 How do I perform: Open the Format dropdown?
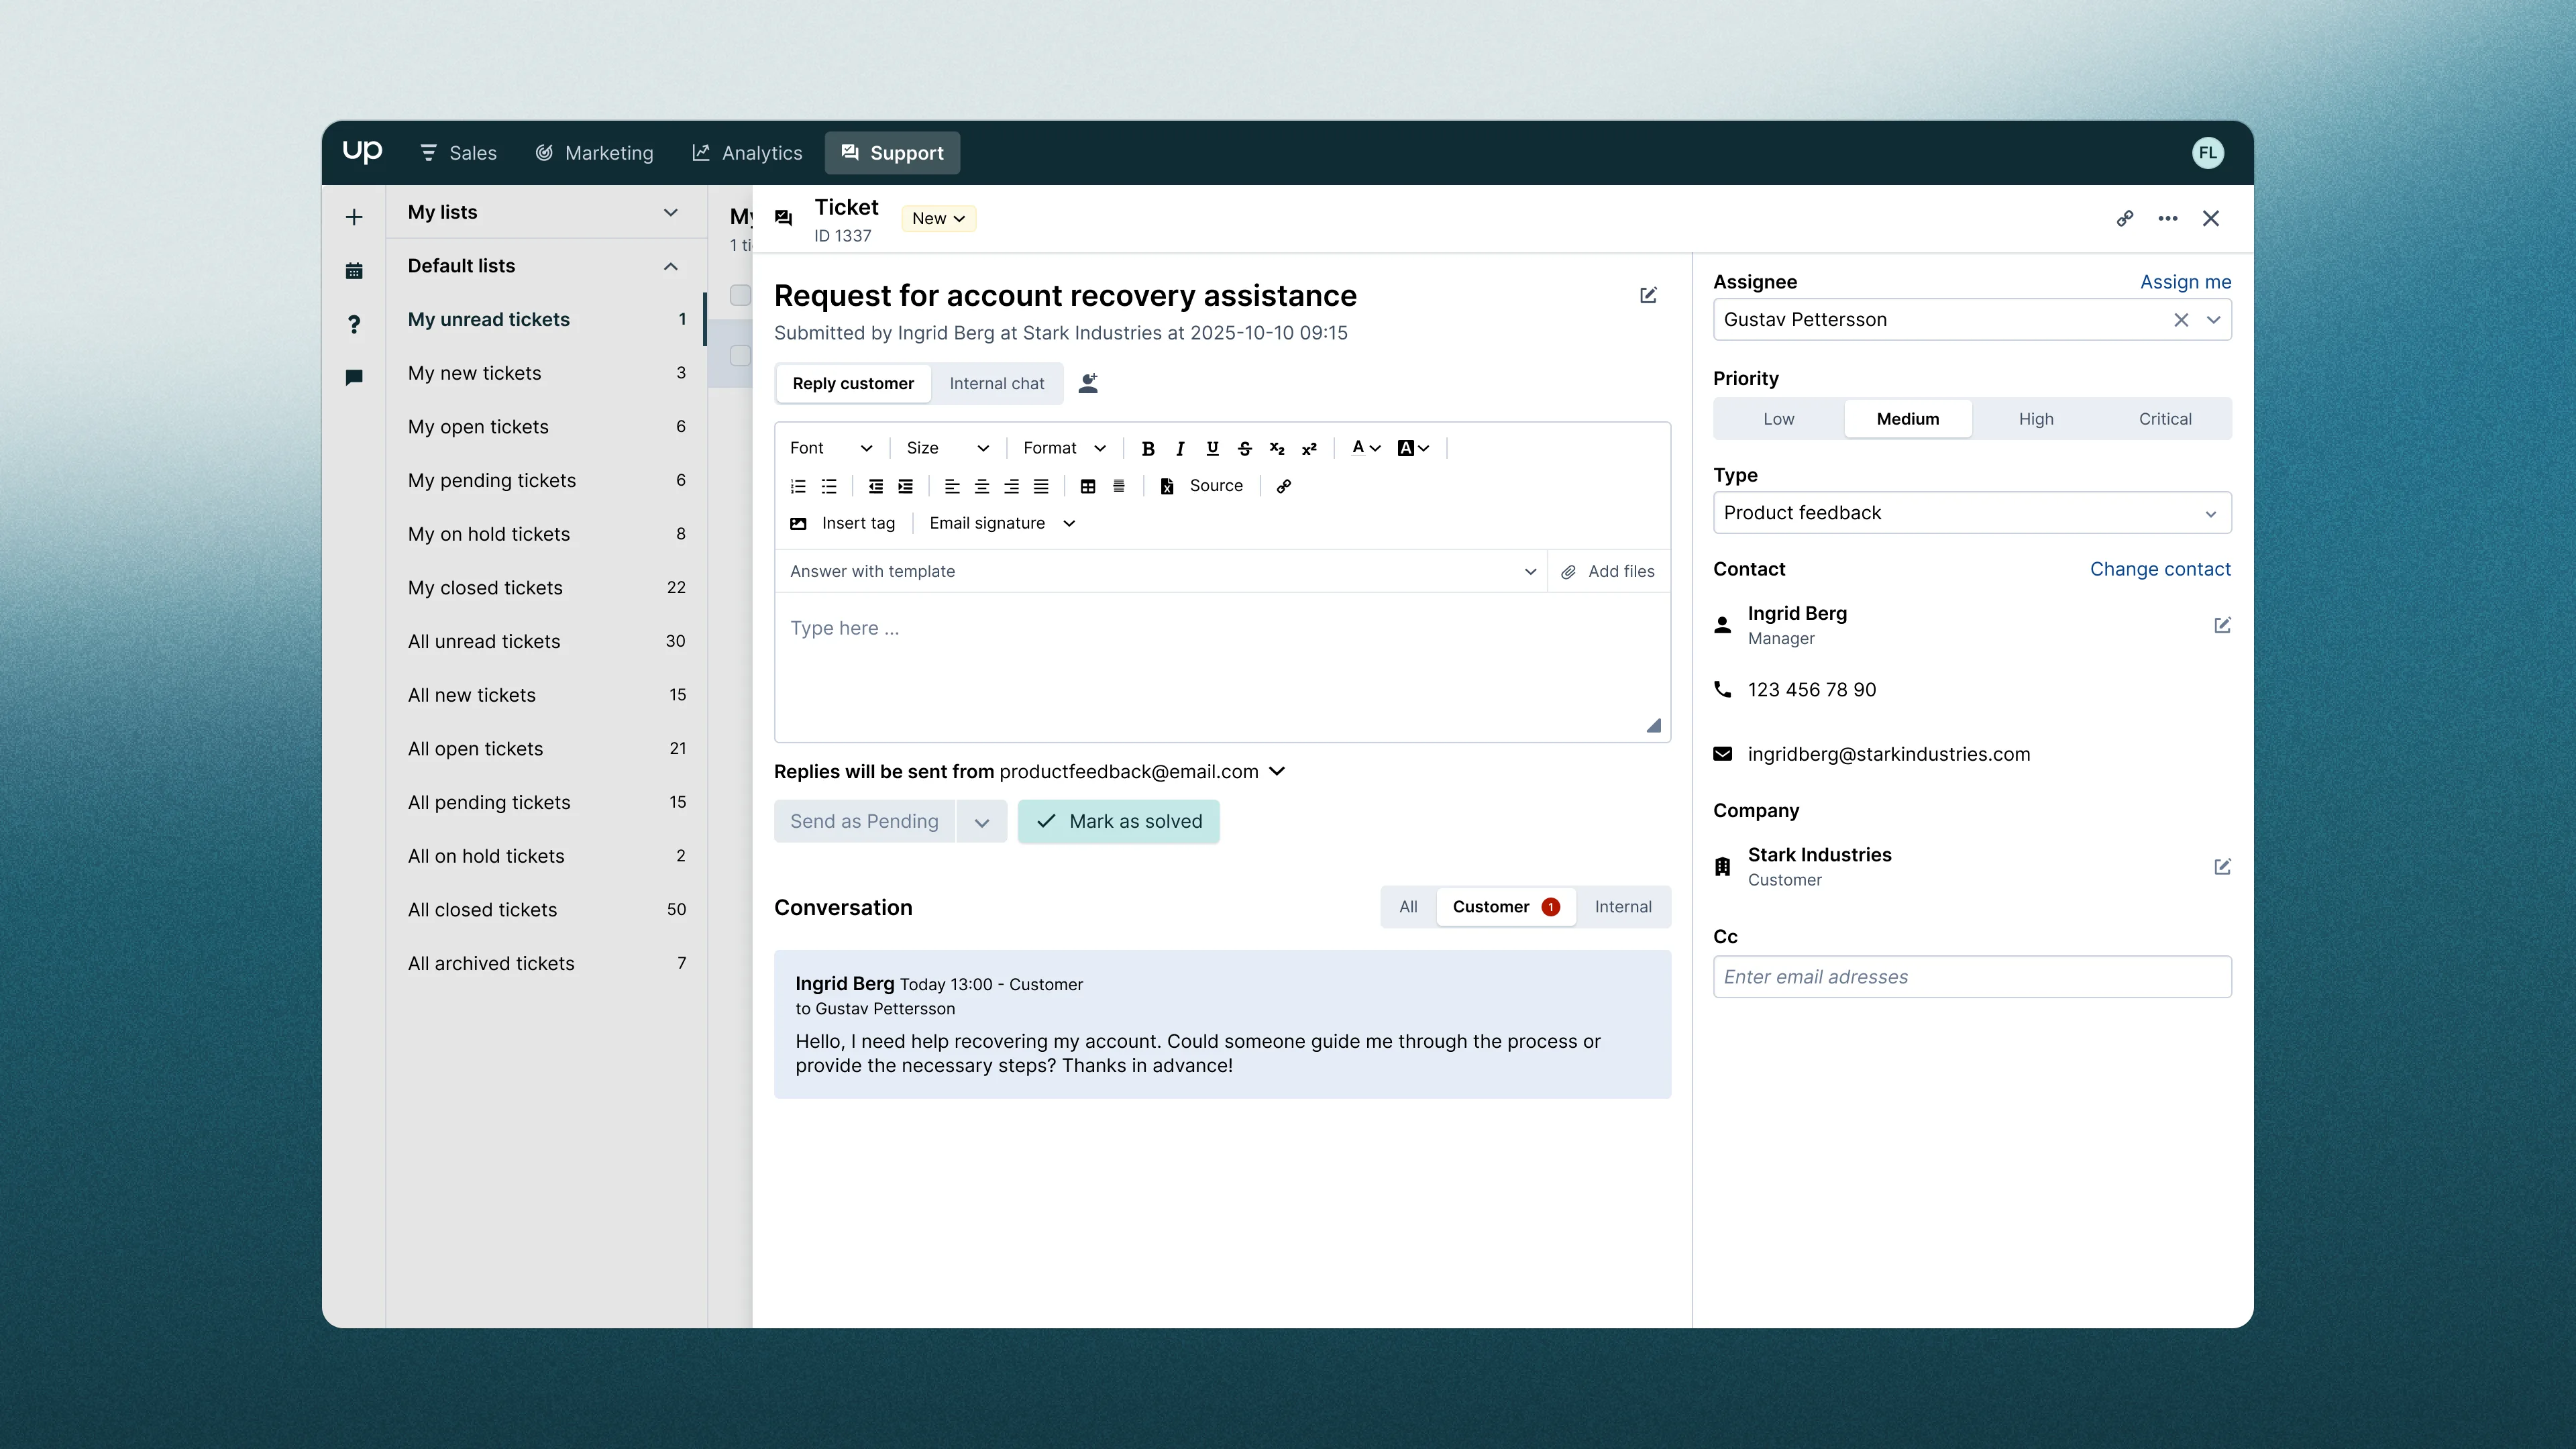(1064, 448)
